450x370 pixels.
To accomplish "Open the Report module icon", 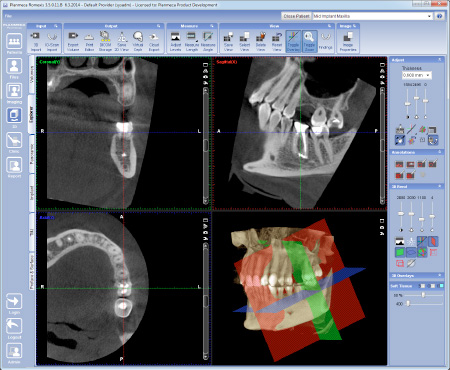I will (14, 167).
